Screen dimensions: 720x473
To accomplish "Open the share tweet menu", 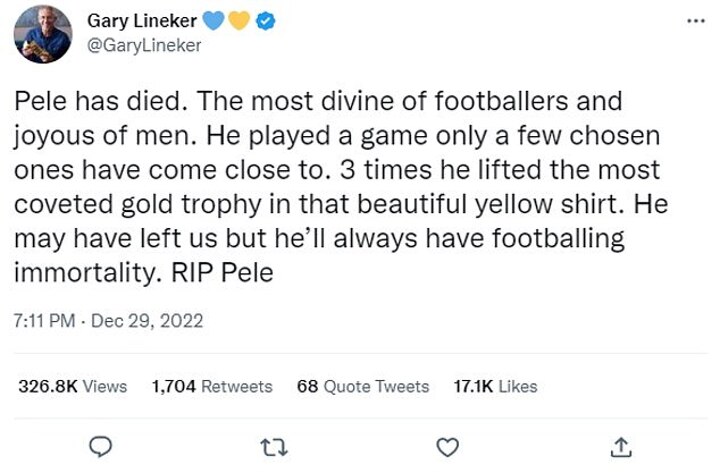I will click(x=621, y=445).
